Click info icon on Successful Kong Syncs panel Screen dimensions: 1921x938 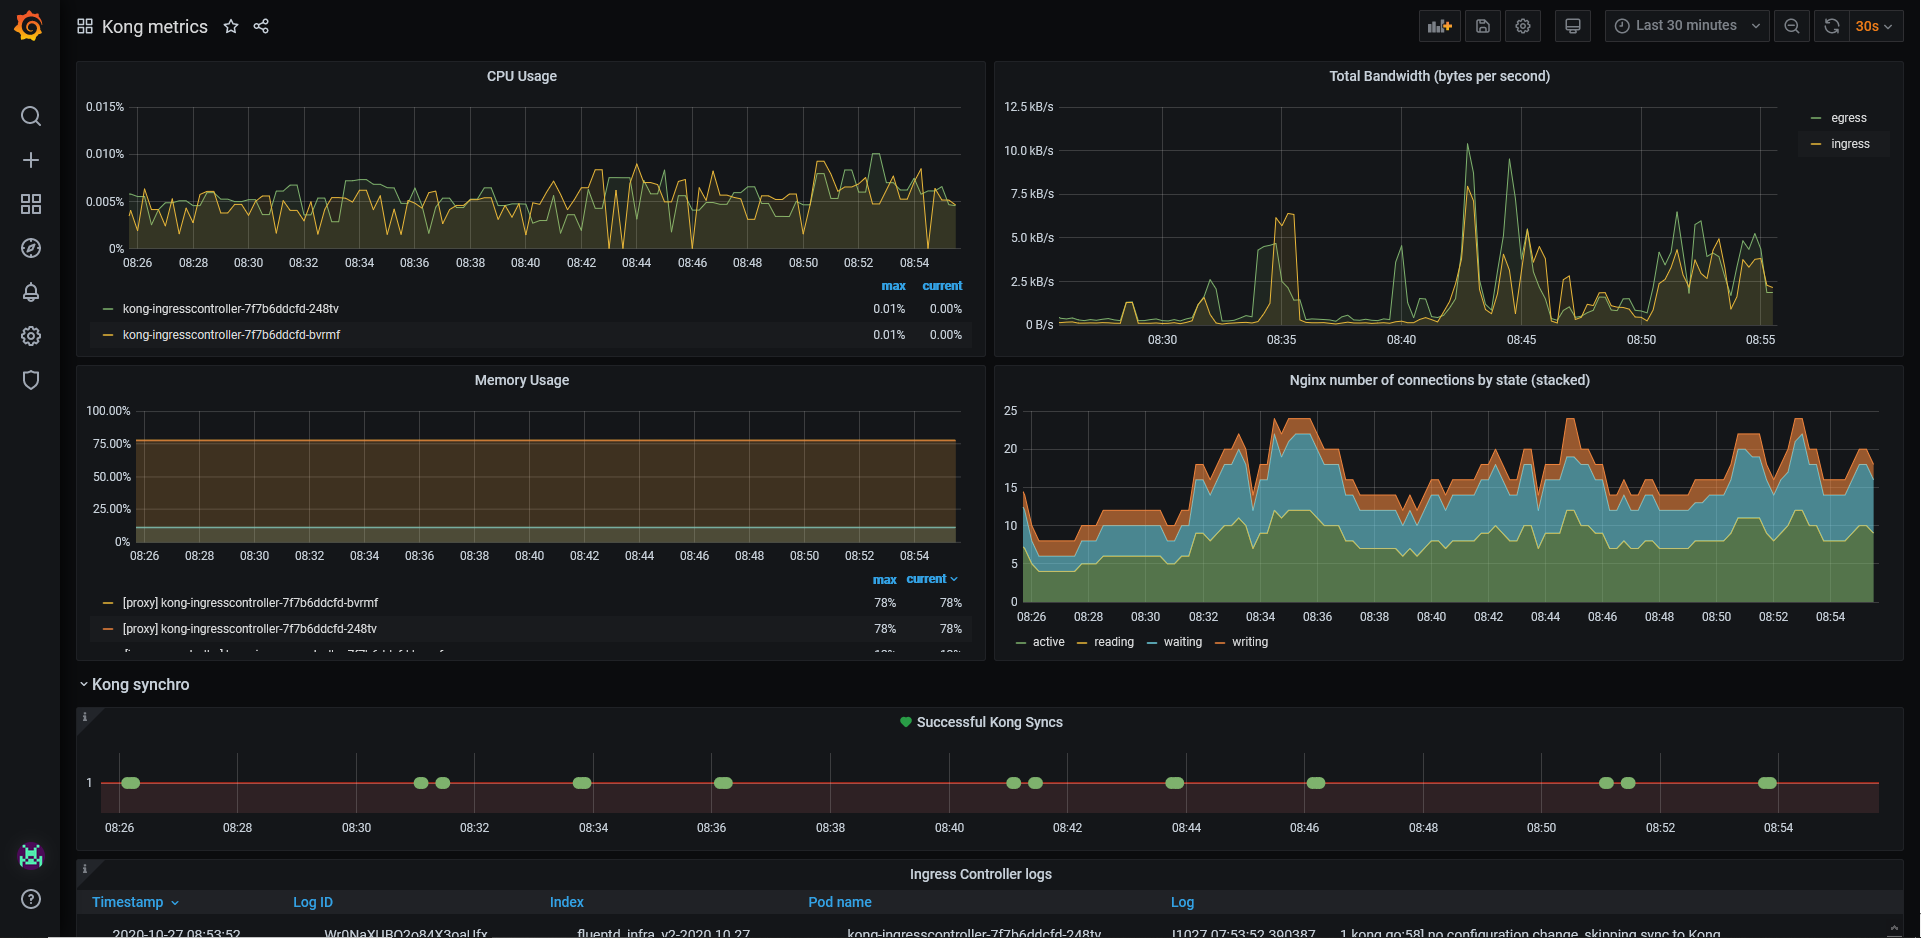(x=85, y=717)
